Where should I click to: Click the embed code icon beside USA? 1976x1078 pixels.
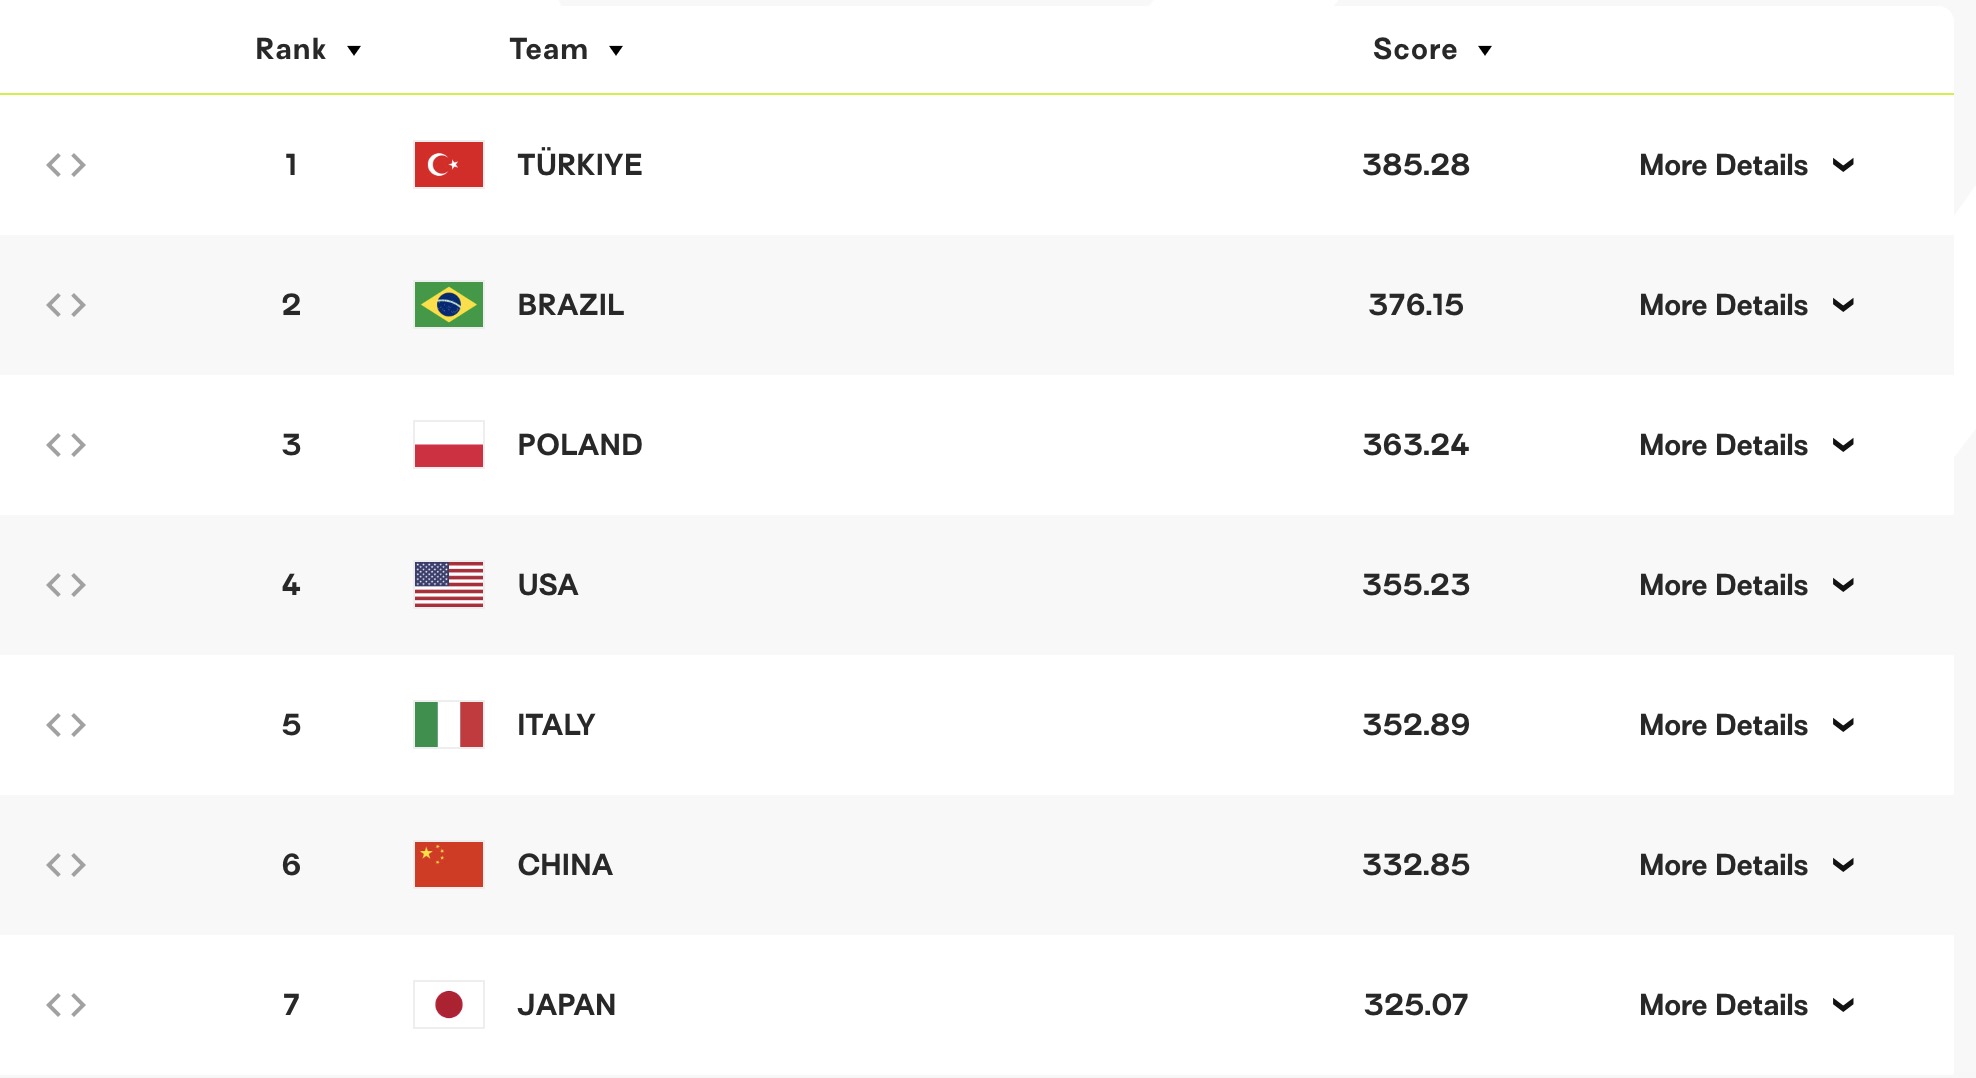click(66, 585)
